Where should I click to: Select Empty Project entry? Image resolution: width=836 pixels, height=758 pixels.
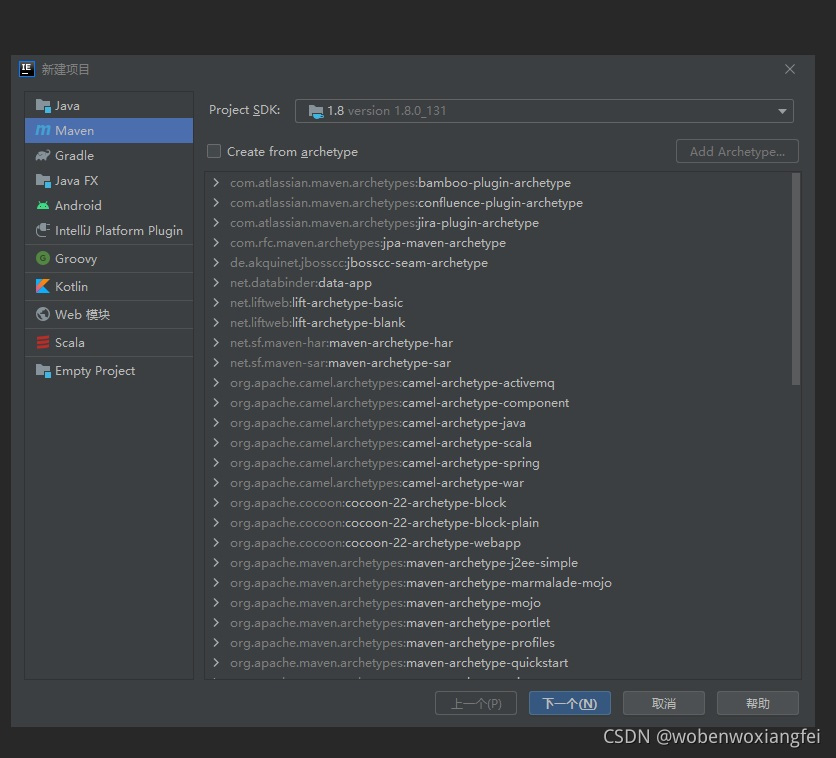[x=109, y=370]
